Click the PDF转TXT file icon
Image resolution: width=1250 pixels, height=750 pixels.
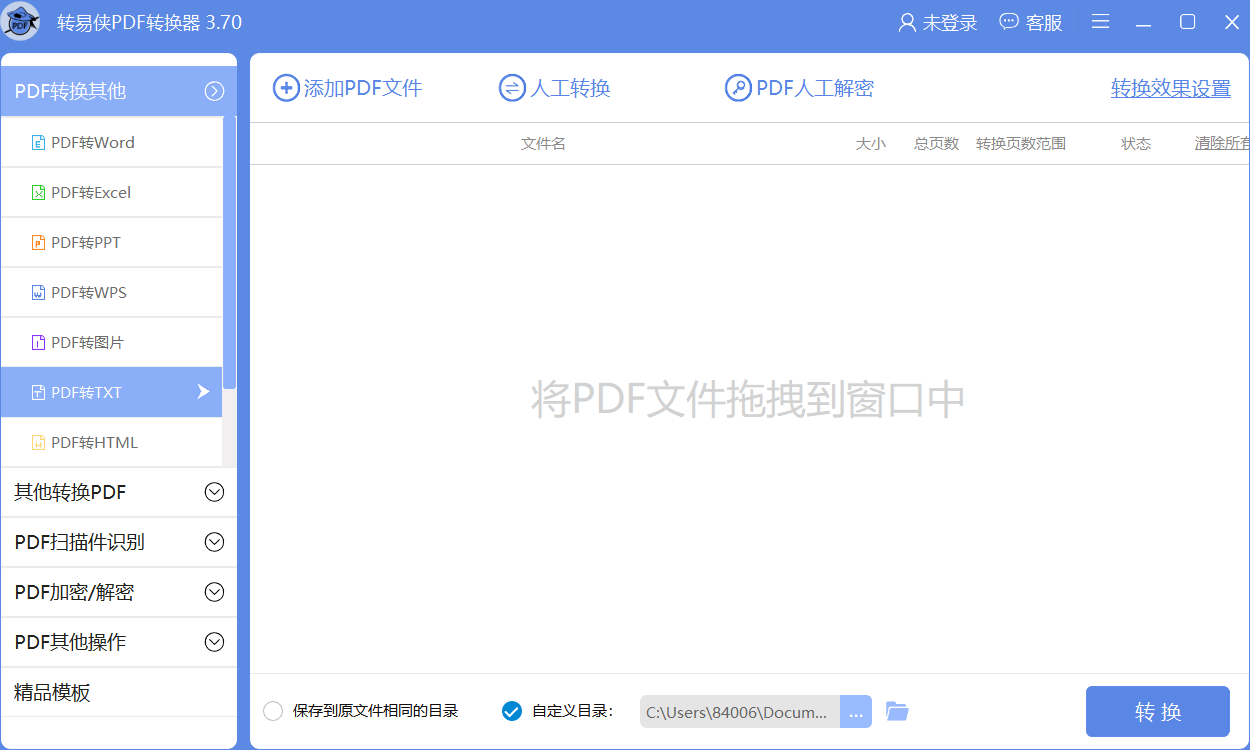(x=38, y=392)
